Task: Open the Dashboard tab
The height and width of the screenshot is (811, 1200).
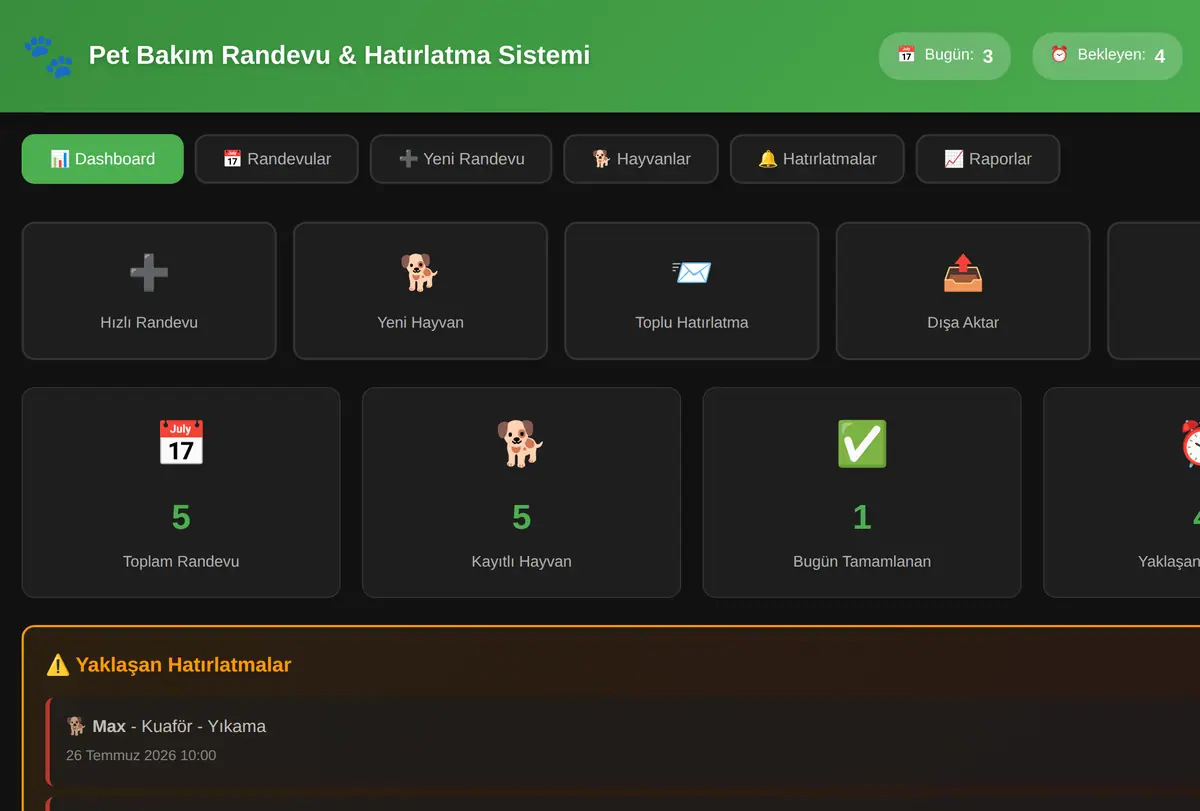Action: pos(103,159)
